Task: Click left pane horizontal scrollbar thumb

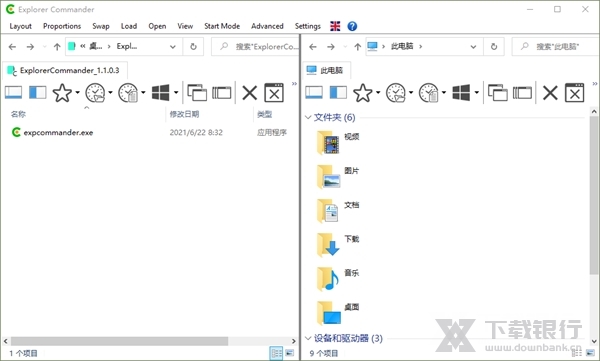Action: click(x=119, y=341)
